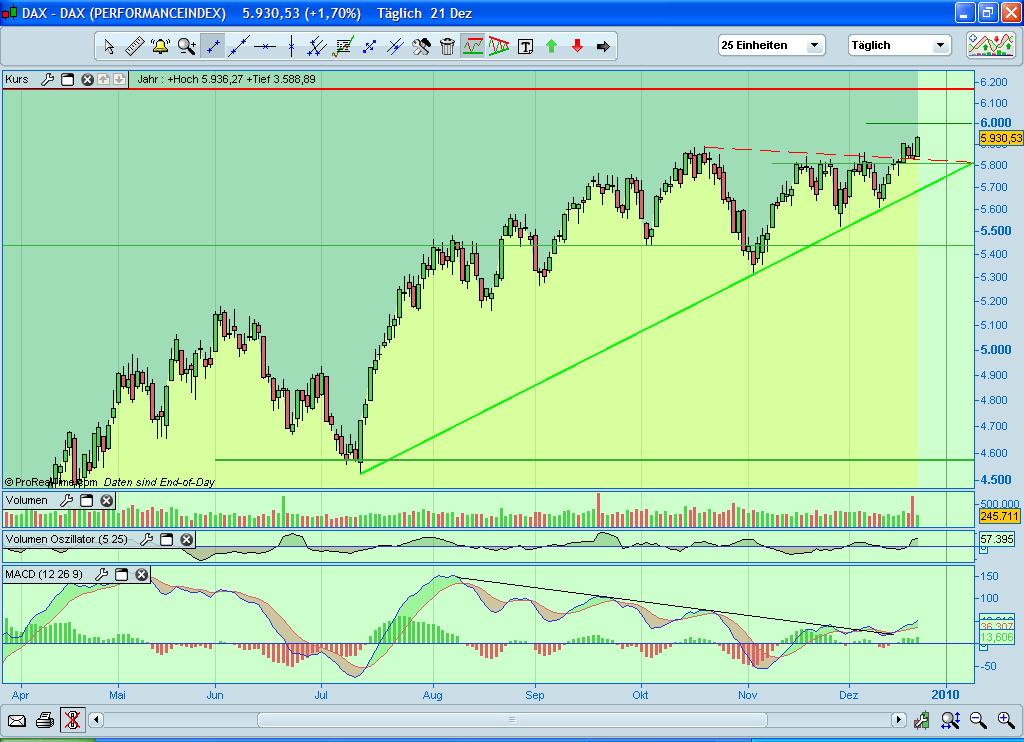Click the printer icon
The image size is (1024, 742).
[x=45, y=720]
